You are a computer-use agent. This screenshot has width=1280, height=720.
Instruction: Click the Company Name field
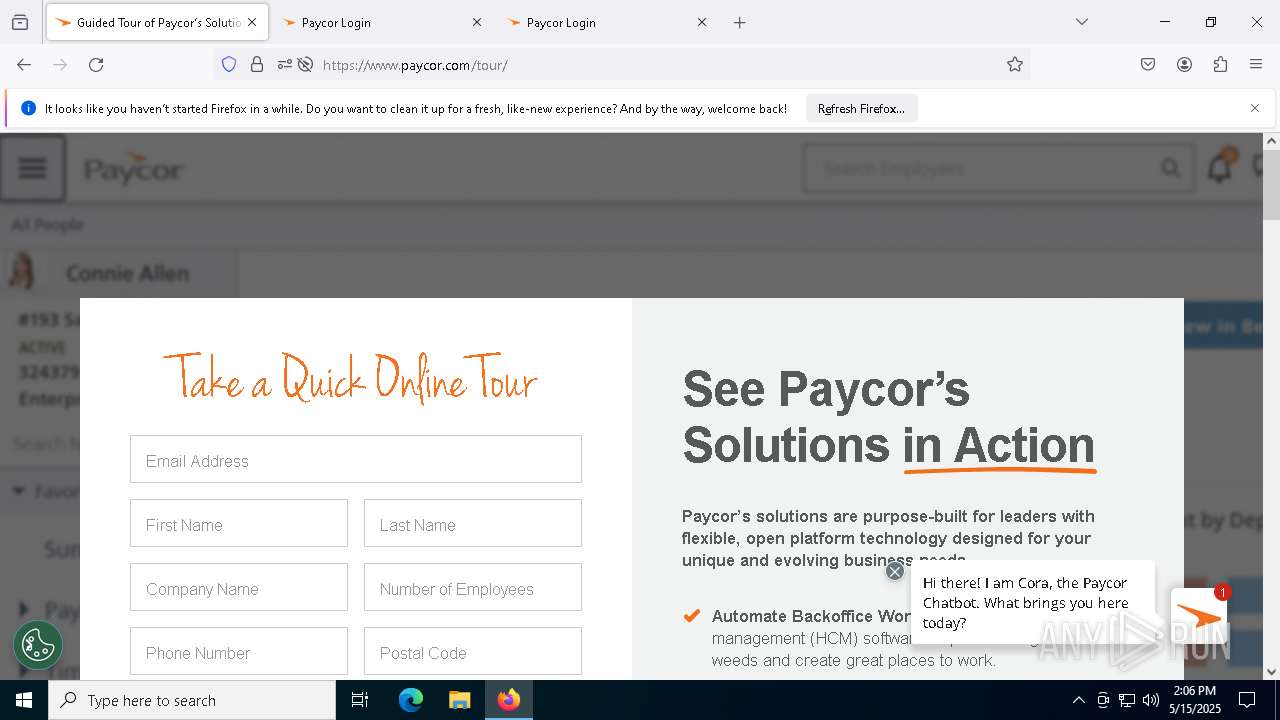click(x=239, y=588)
